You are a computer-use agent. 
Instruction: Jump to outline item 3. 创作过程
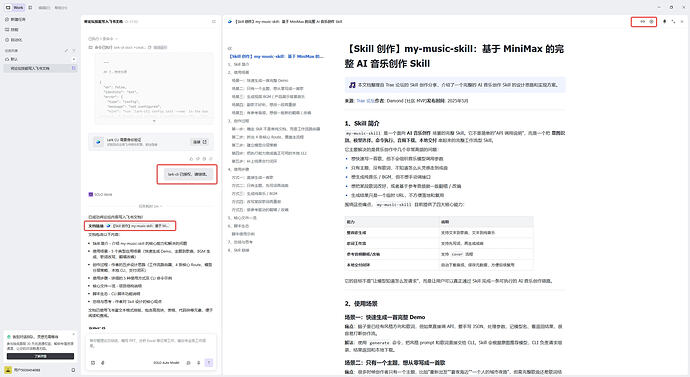[x=239, y=121]
